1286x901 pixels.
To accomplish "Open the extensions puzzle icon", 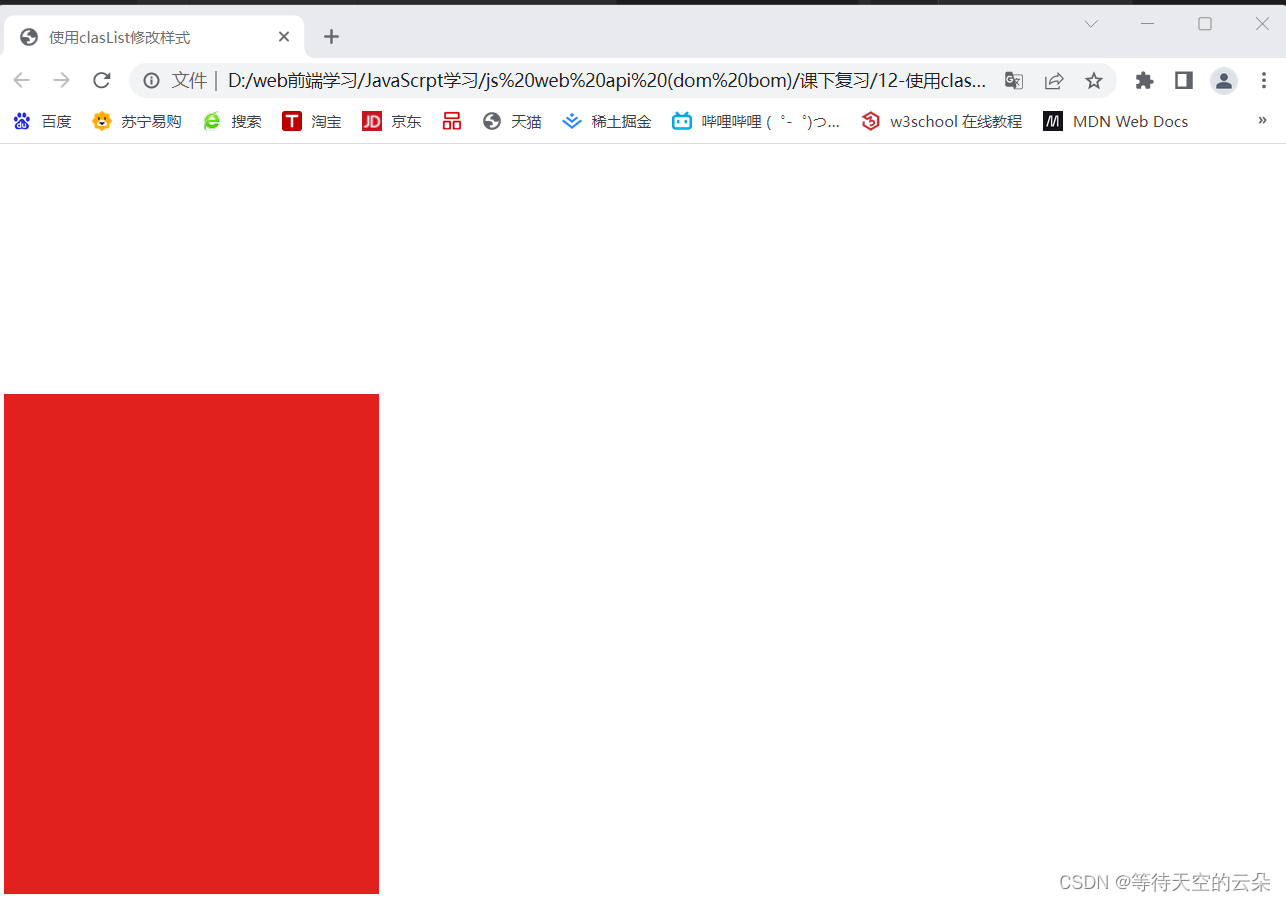I will 1144,80.
